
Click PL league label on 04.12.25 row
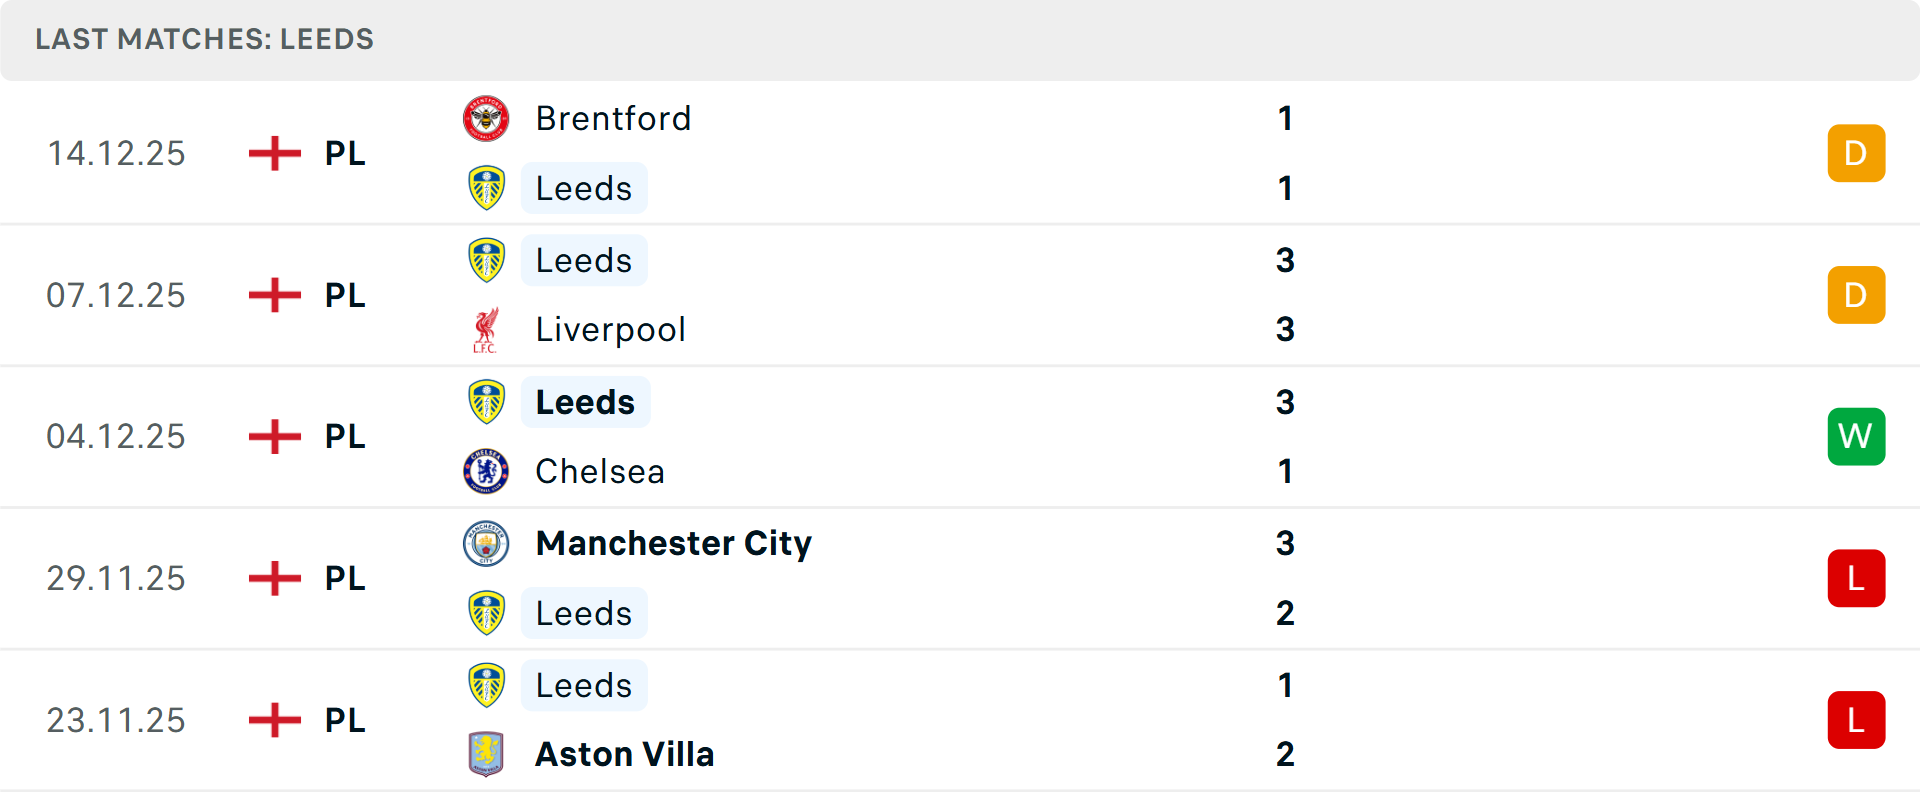tap(345, 437)
